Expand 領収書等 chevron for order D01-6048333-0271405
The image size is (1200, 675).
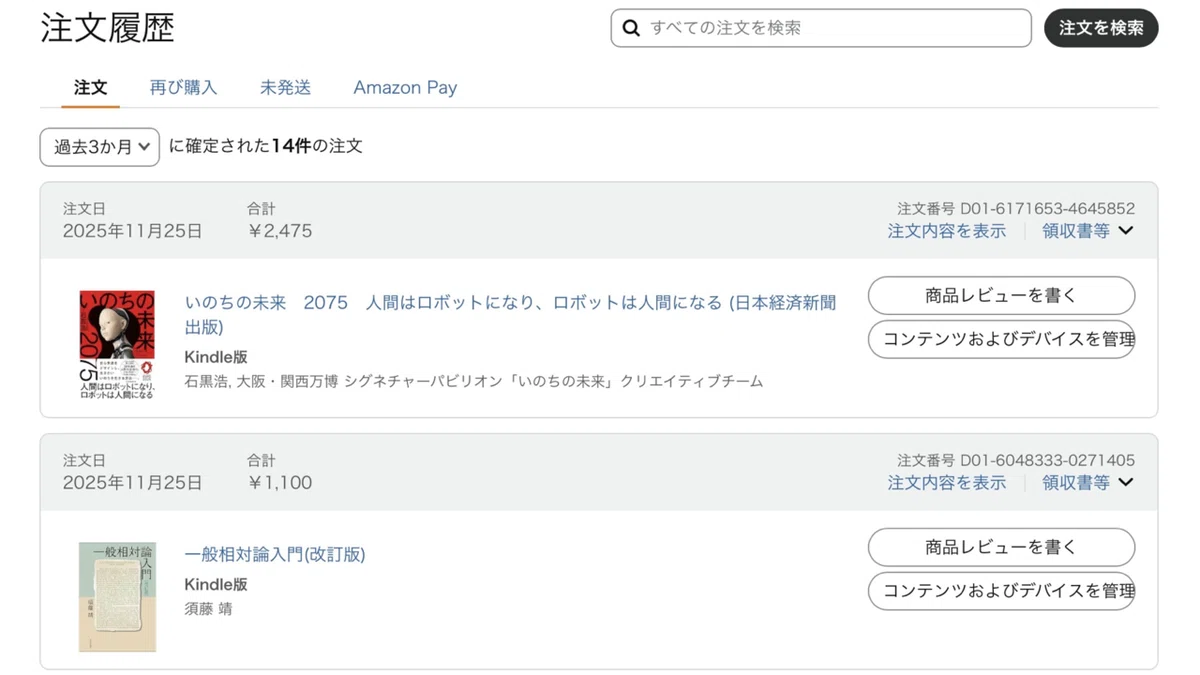point(1126,483)
